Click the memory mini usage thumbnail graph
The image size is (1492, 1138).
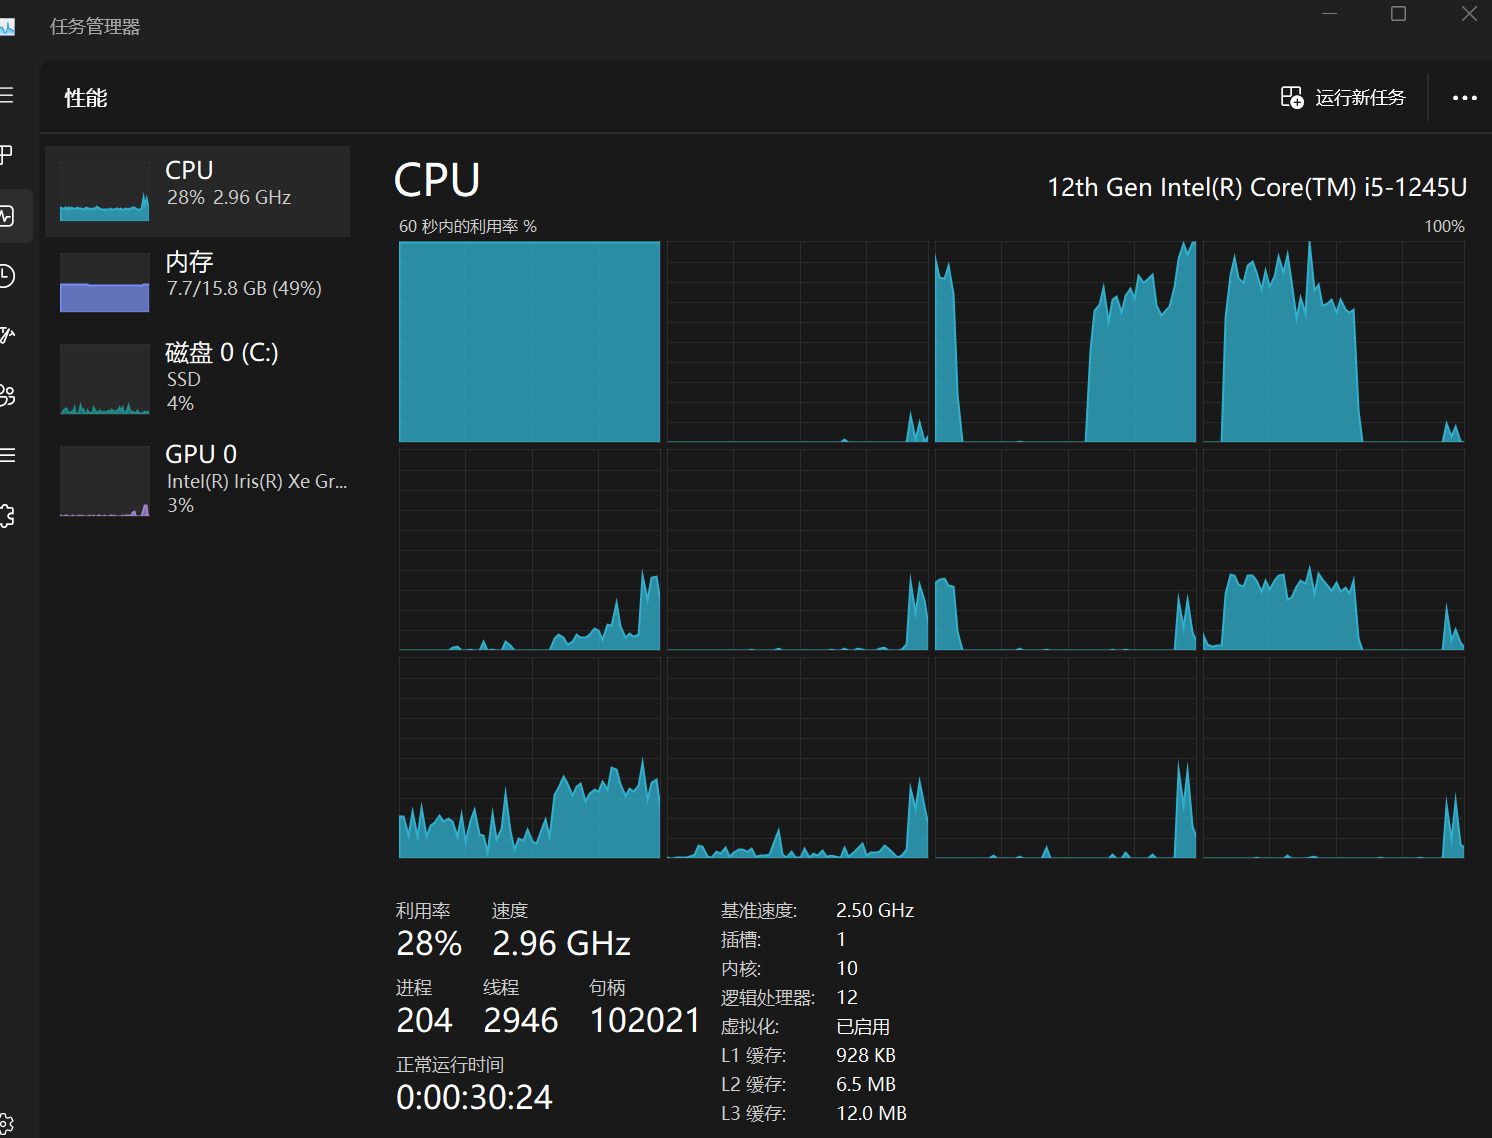[x=104, y=282]
